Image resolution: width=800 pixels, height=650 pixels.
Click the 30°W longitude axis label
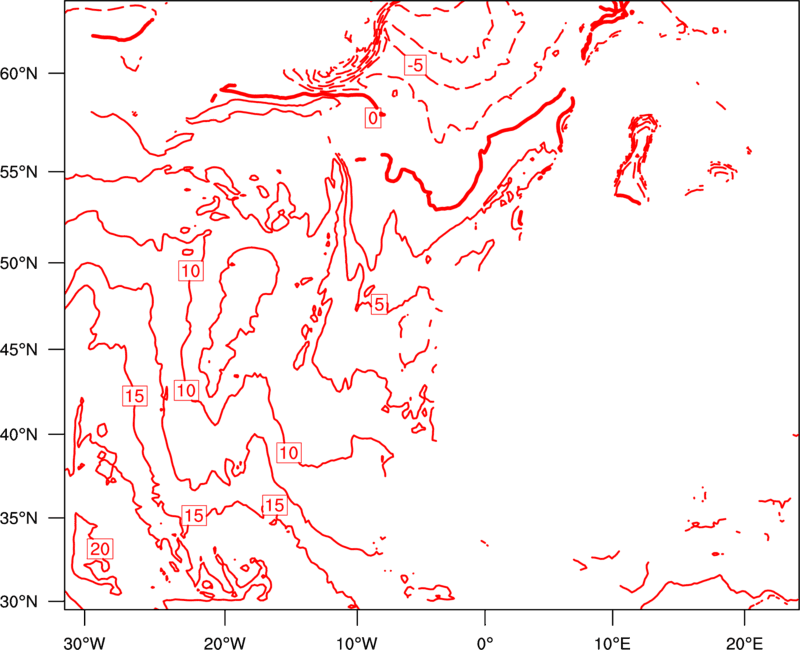coord(85,643)
